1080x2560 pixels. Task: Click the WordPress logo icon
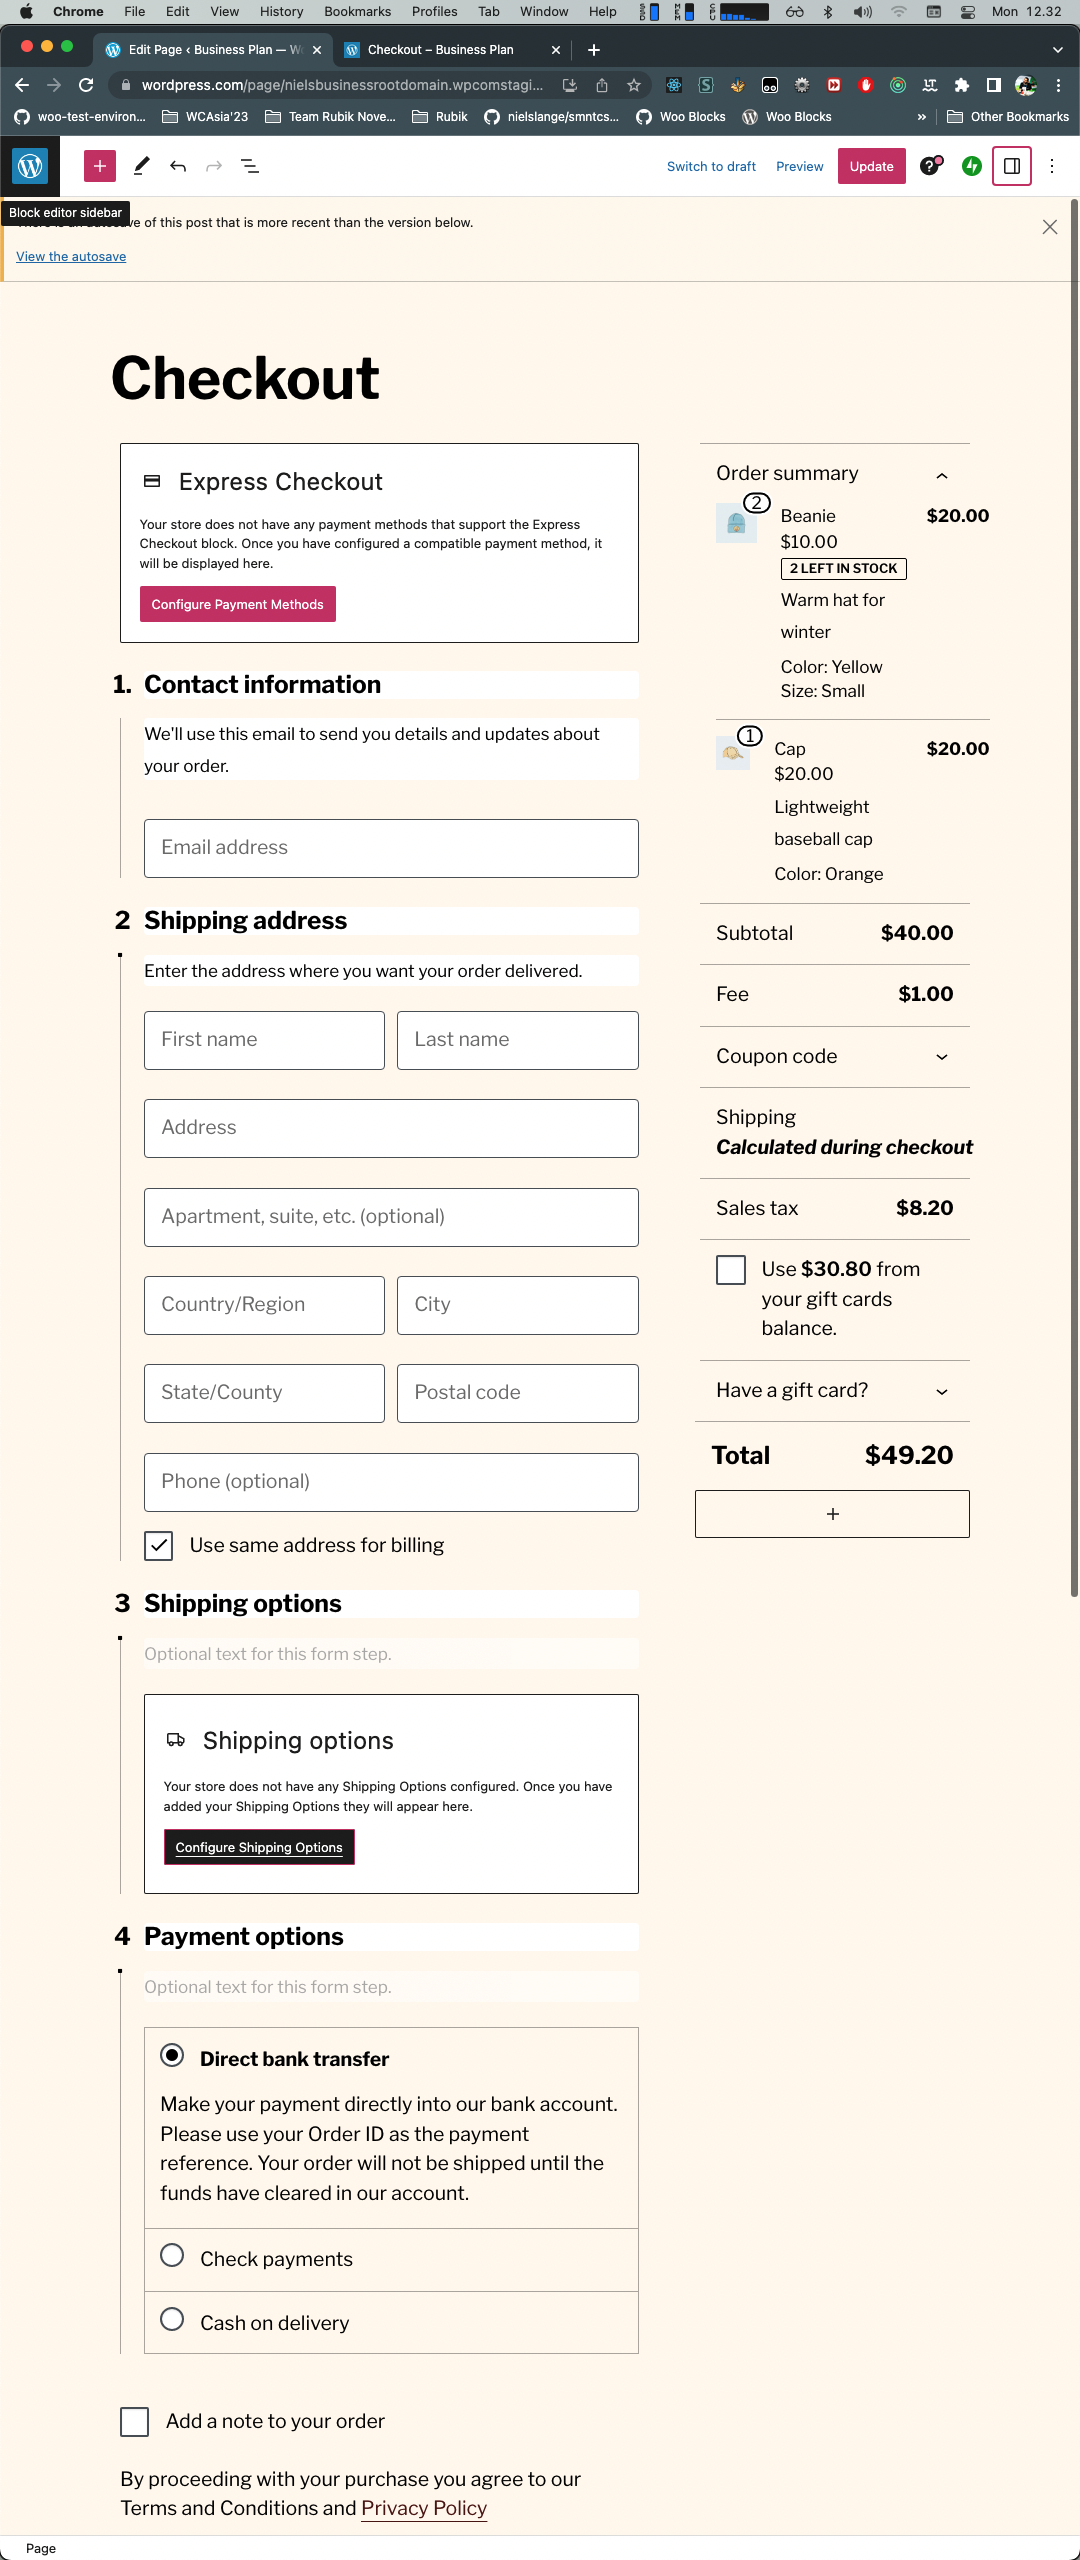tap(29, 166)
